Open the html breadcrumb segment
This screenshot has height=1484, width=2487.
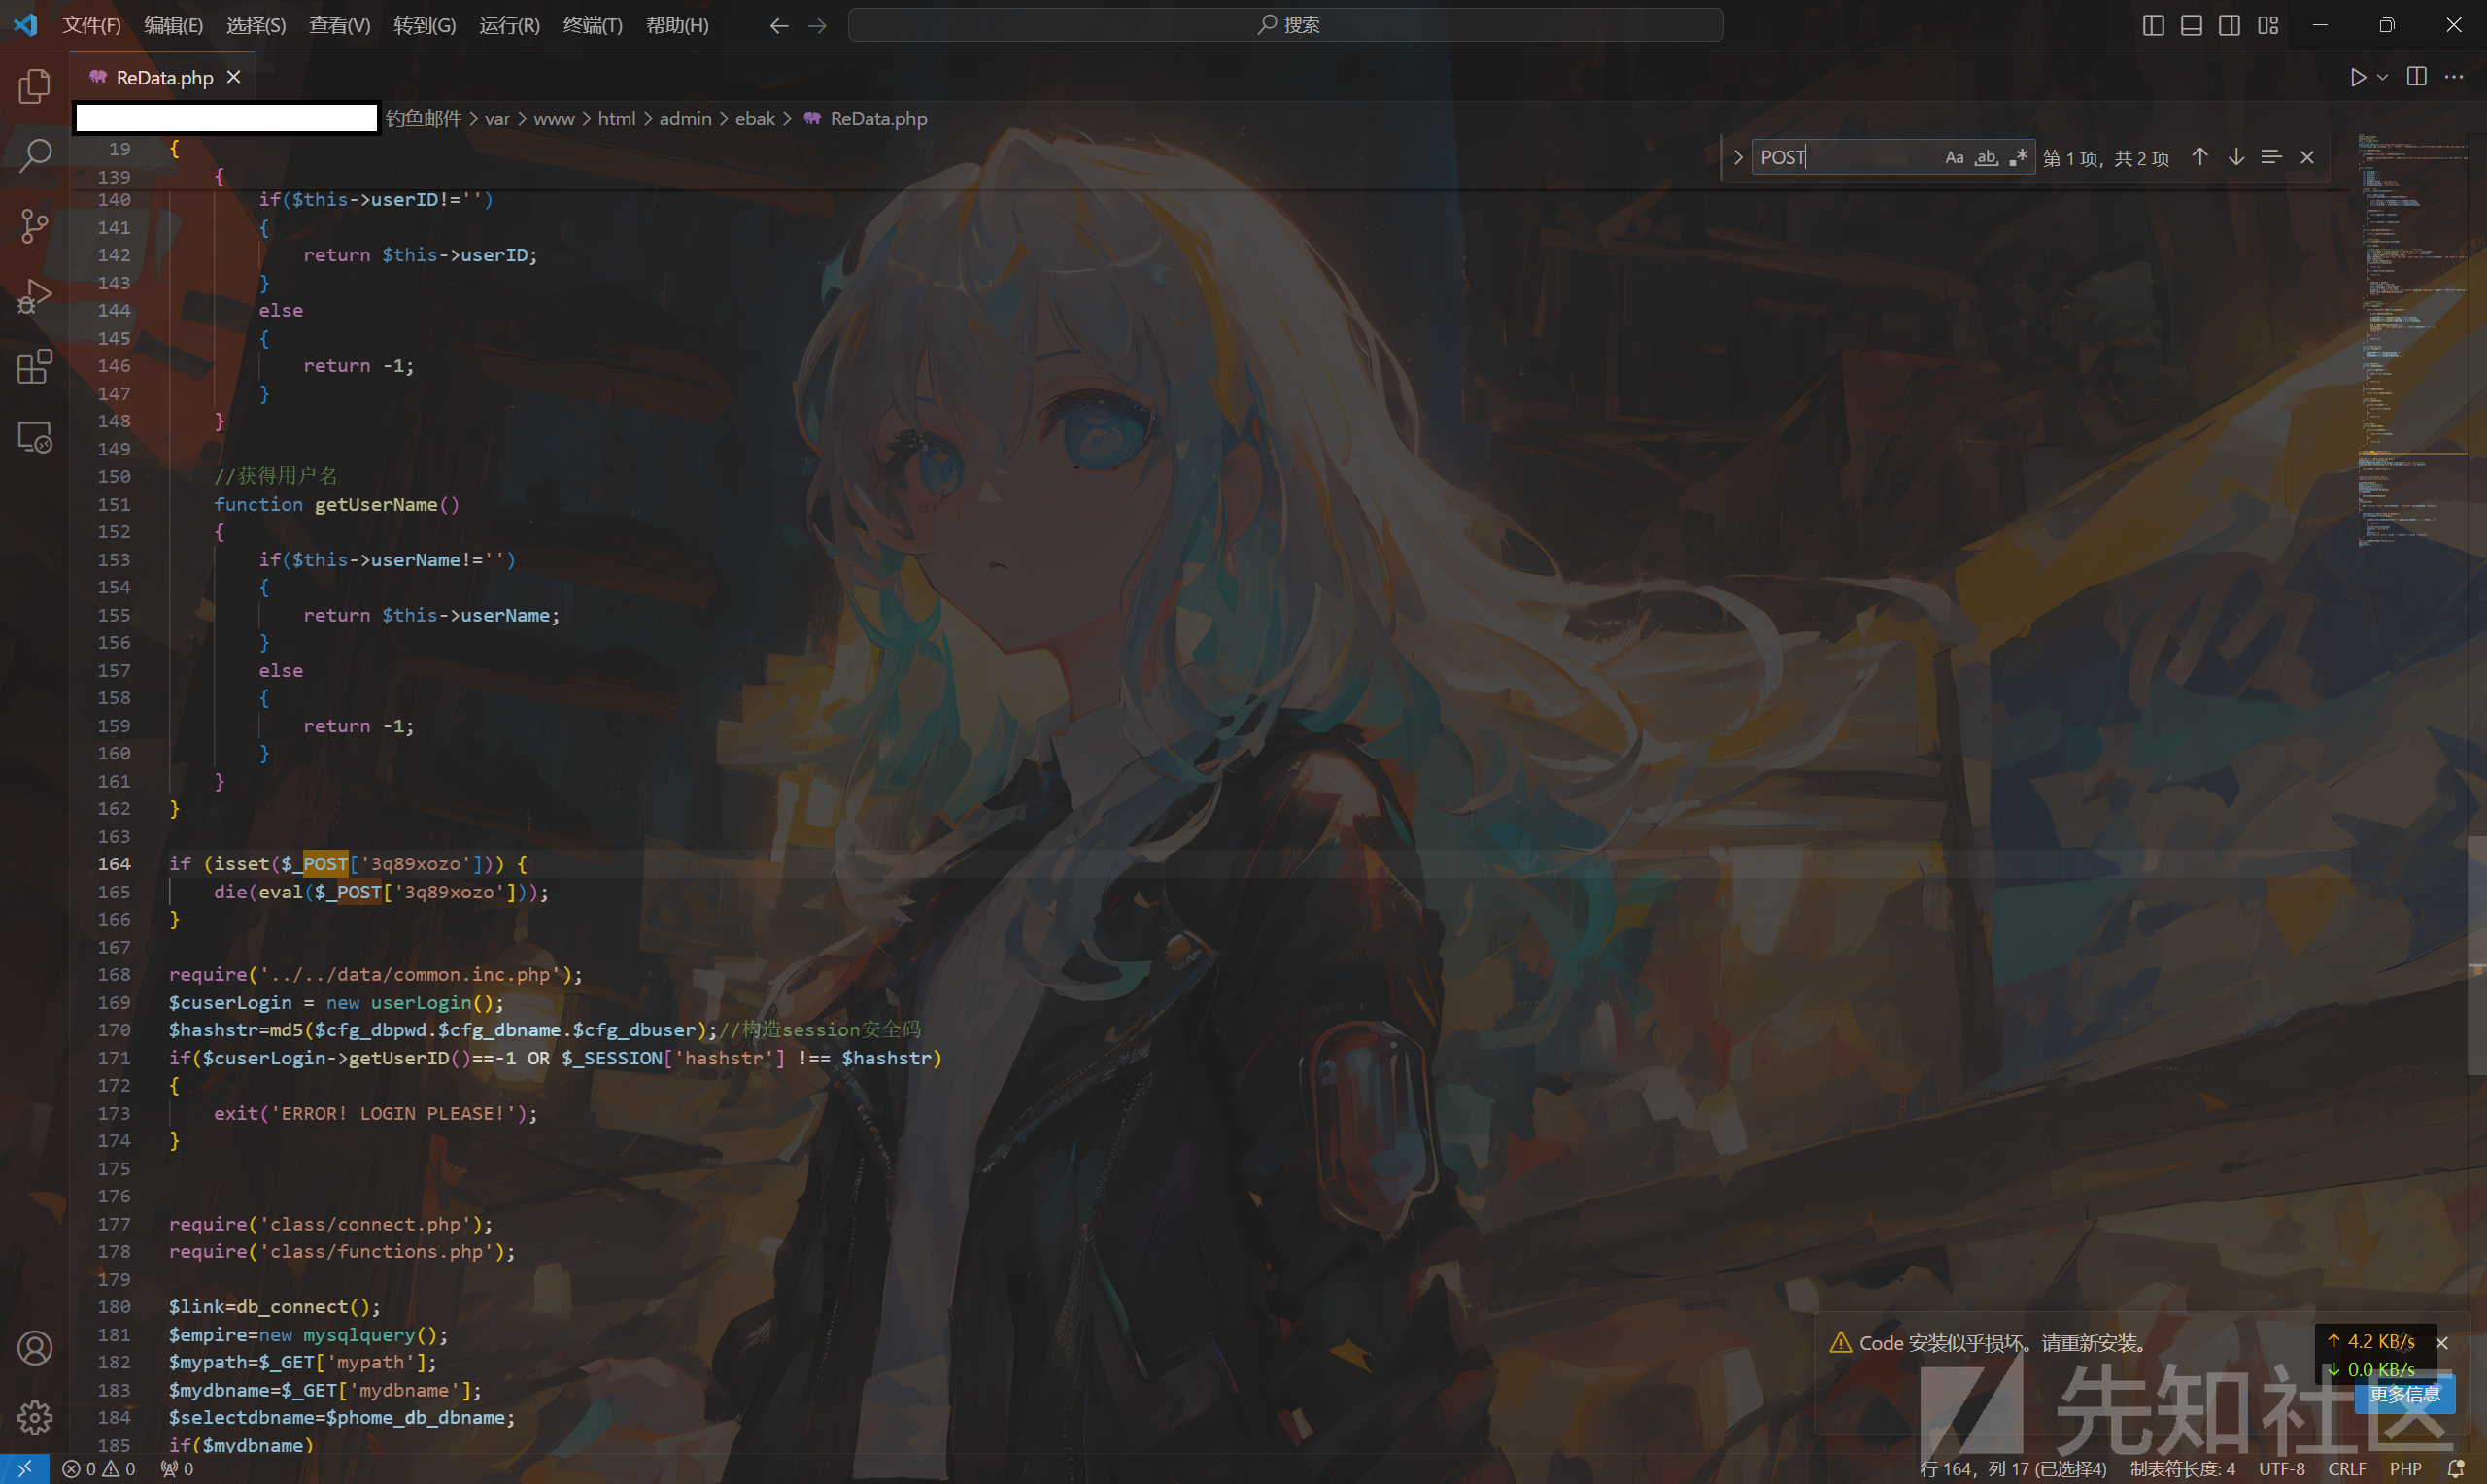click(617, 119)
